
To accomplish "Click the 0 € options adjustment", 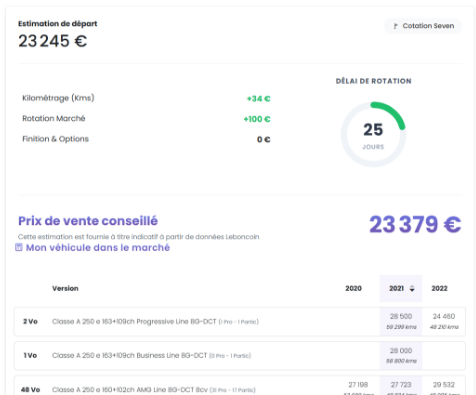I will (263, 139).
